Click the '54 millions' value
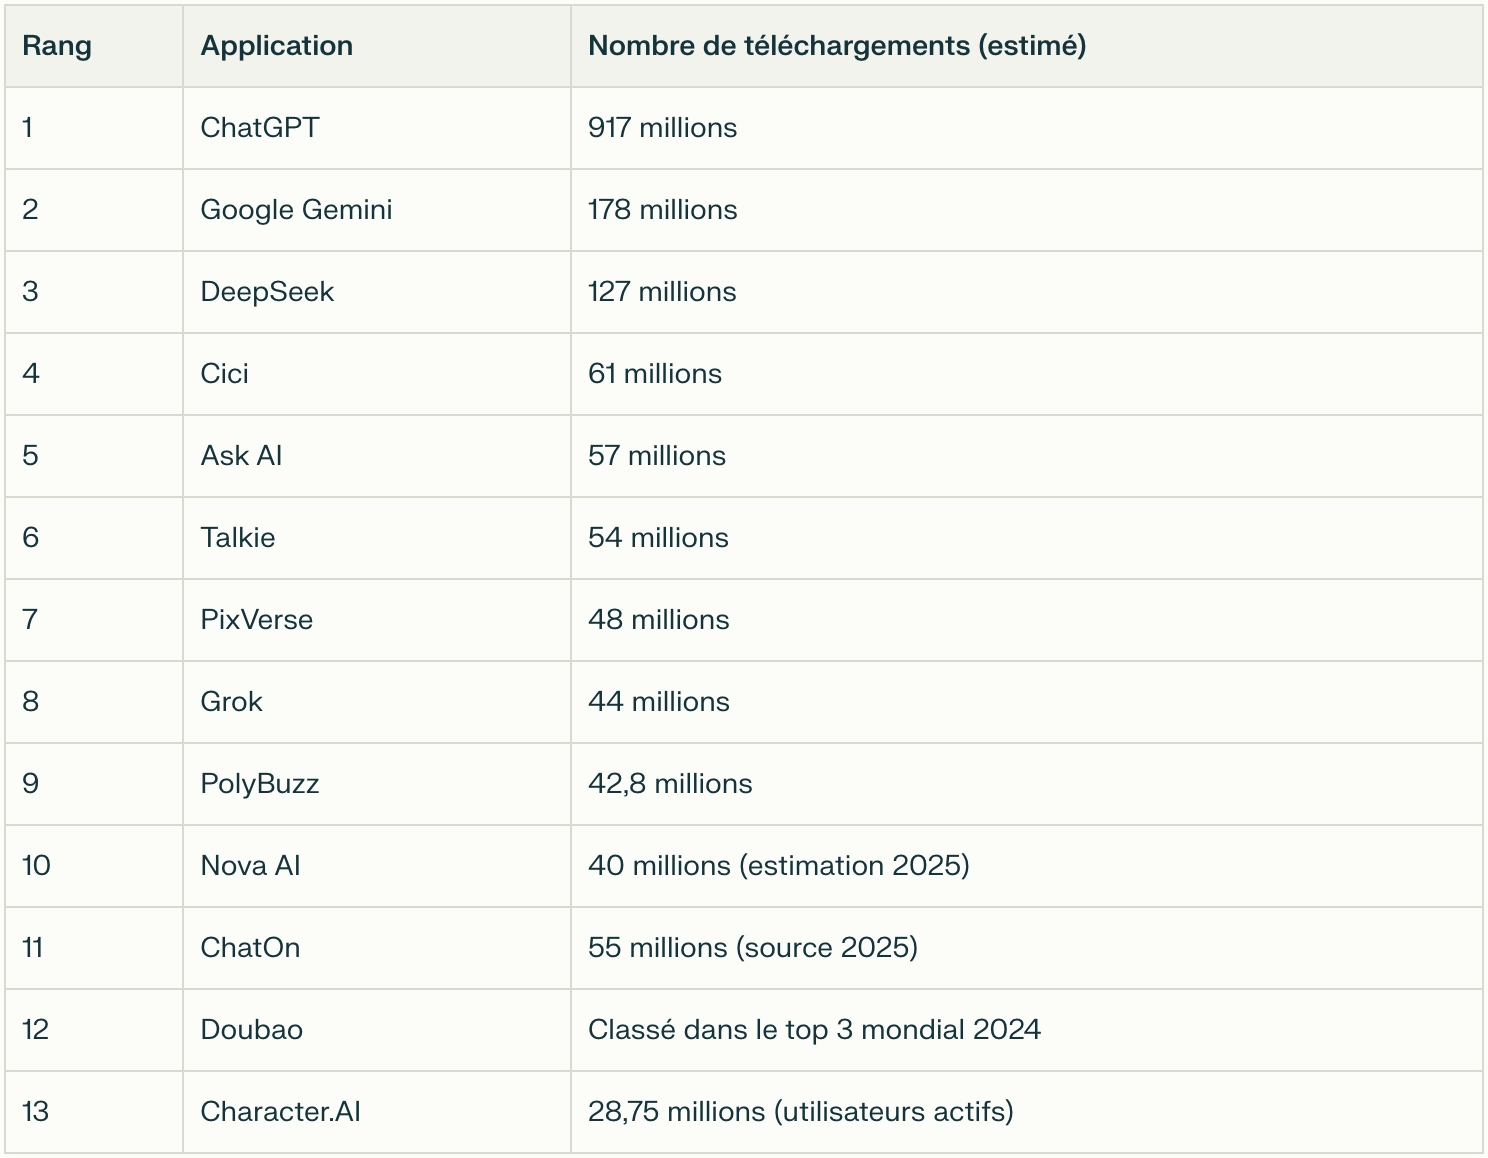The height and width of the screenshot is (1158, 1488). pos(658,538)
